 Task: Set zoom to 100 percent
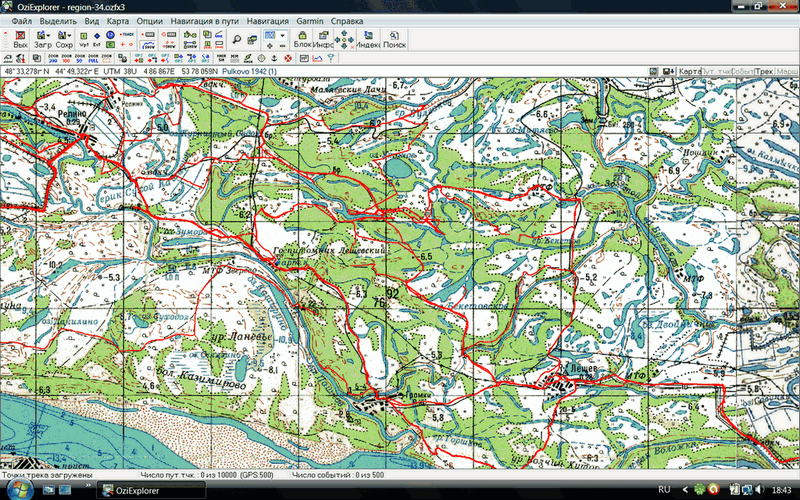(x=66, y=58)
